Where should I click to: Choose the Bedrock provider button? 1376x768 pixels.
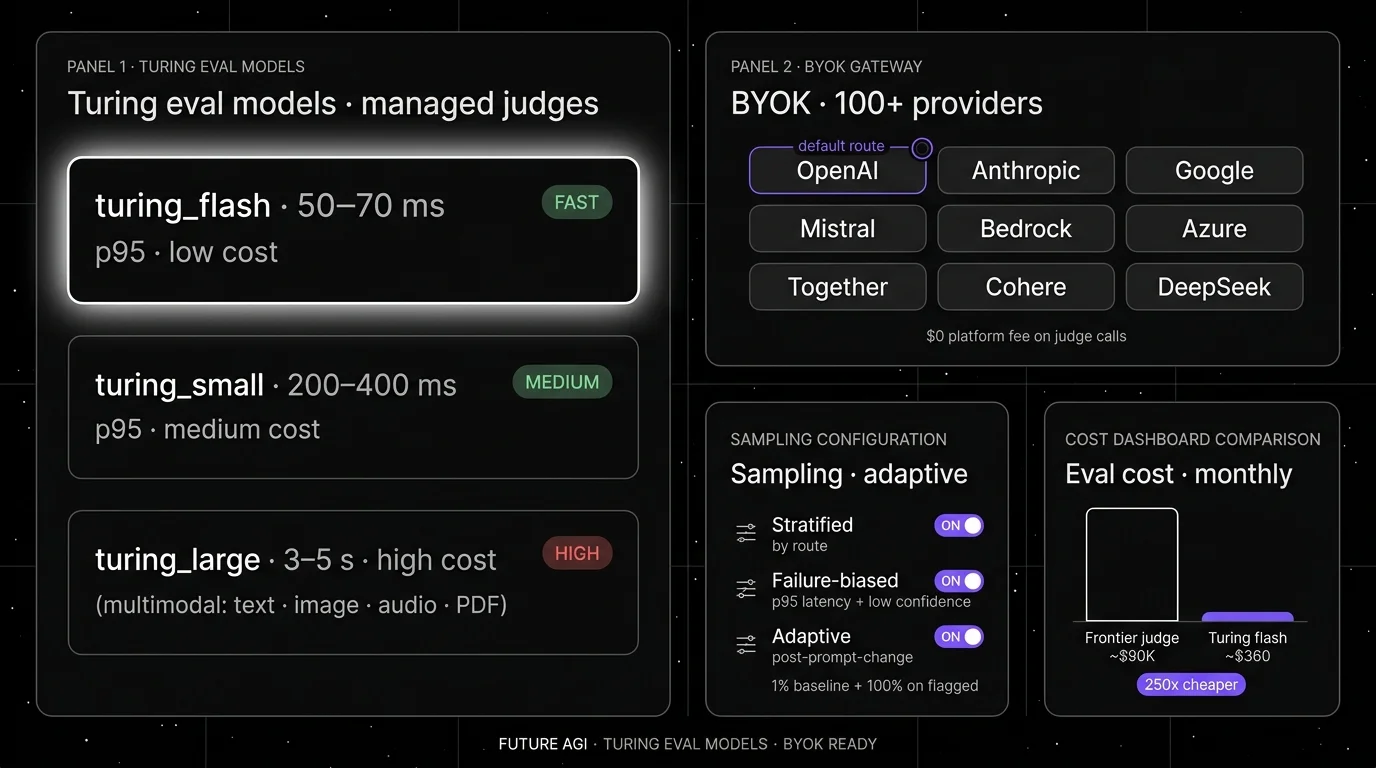1026,228
